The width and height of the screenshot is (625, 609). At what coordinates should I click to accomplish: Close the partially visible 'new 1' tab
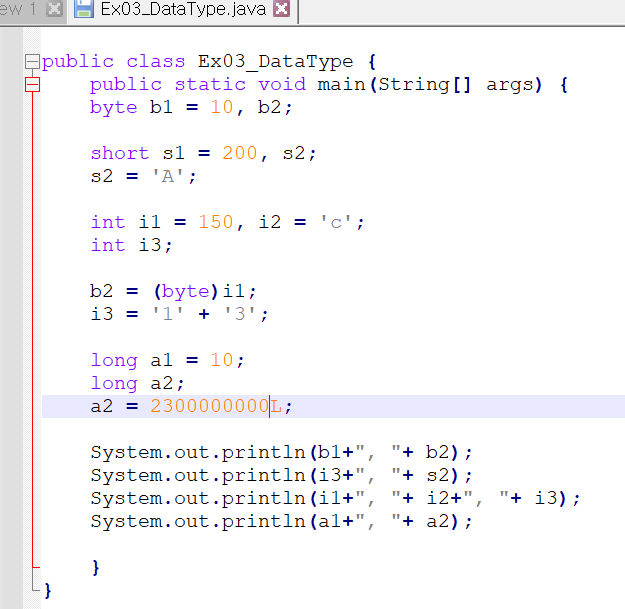[x=54, y=8]
